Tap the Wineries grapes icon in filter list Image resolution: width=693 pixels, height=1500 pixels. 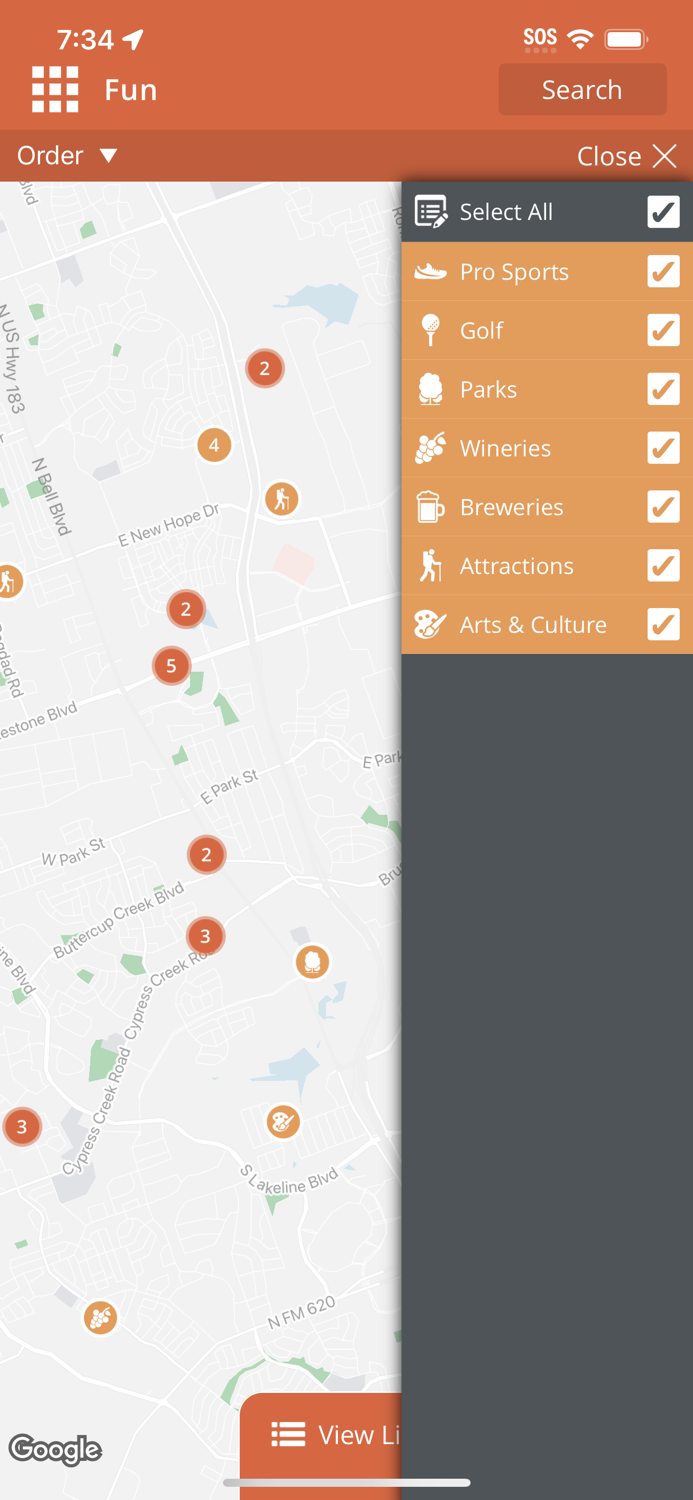click(430, 448)
